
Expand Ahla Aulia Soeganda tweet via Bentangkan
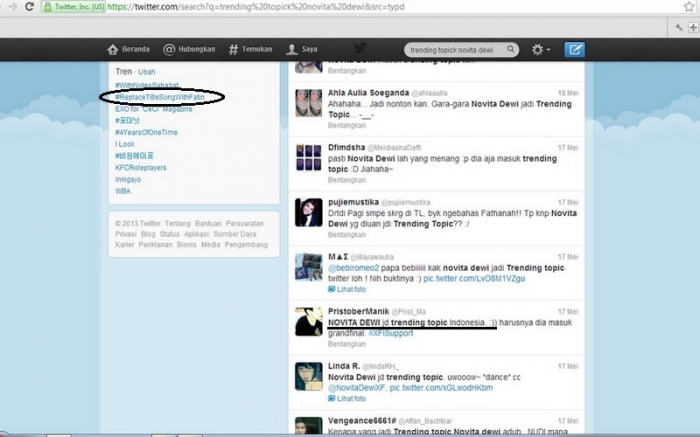click(x=347, y=126)
